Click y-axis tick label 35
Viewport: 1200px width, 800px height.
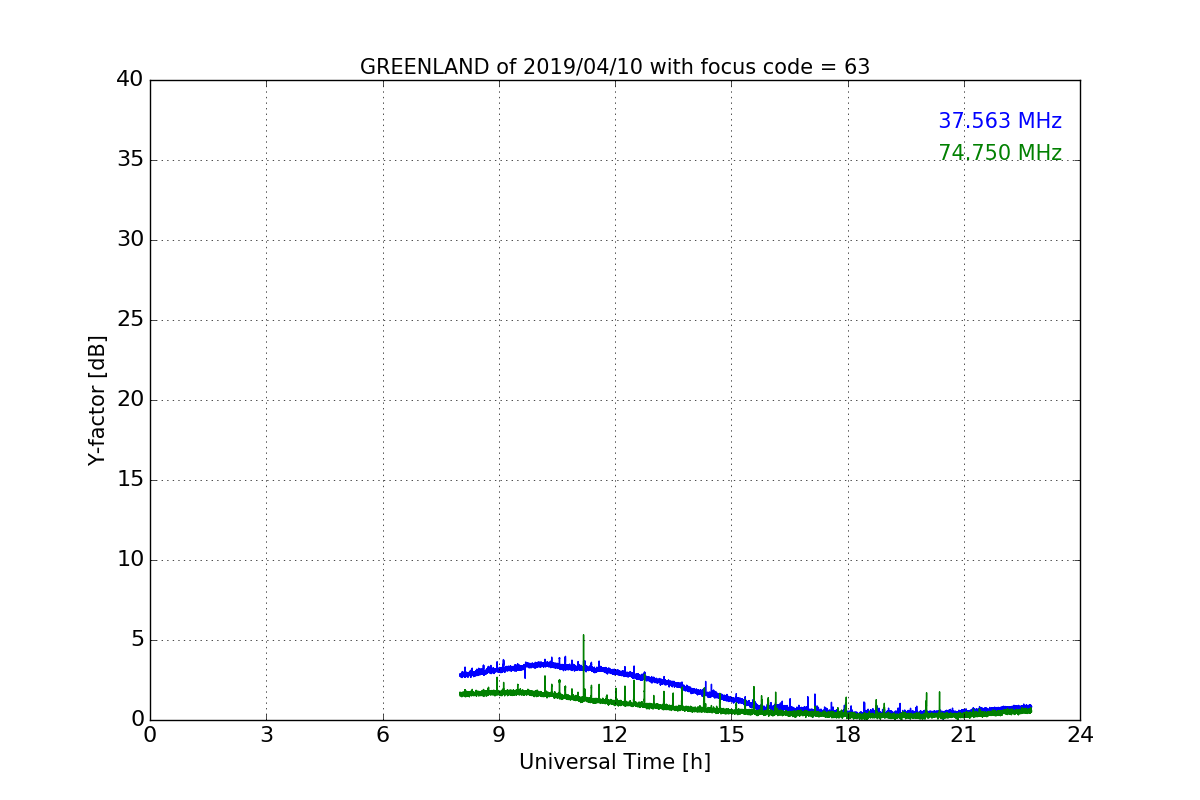pos(130,160)
